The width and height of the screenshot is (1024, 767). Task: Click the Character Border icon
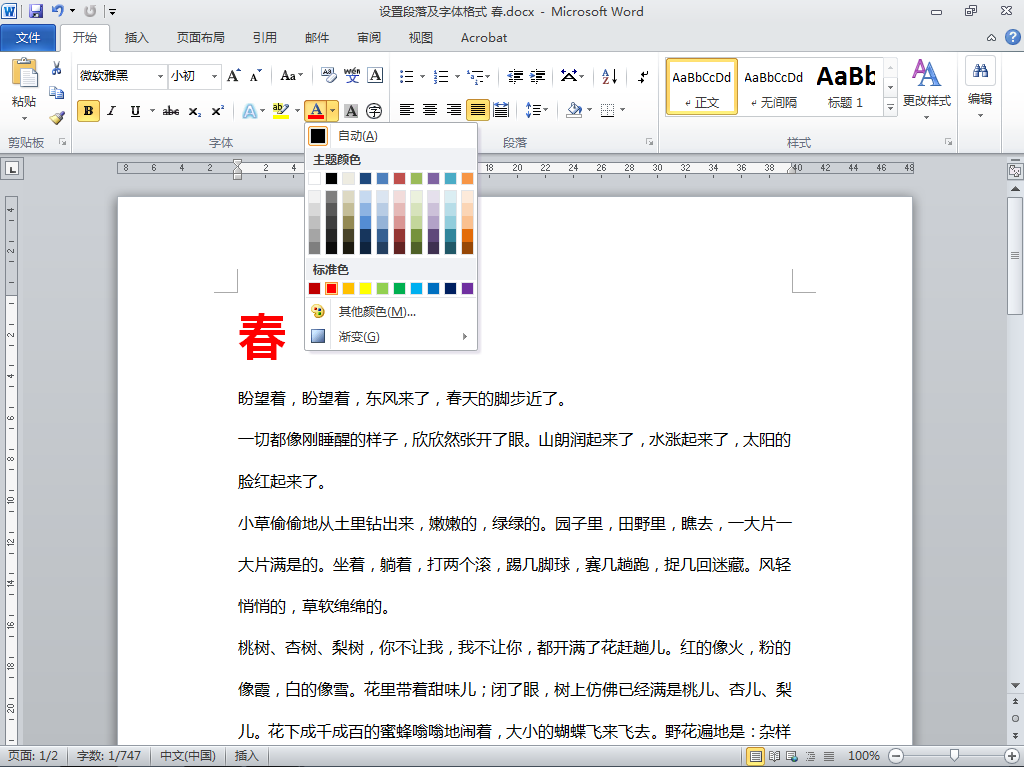click(376, 76)
